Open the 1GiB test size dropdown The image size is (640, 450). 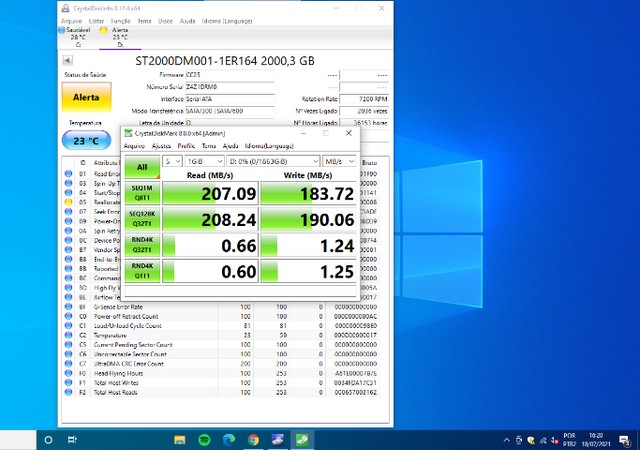coord(204,161)
